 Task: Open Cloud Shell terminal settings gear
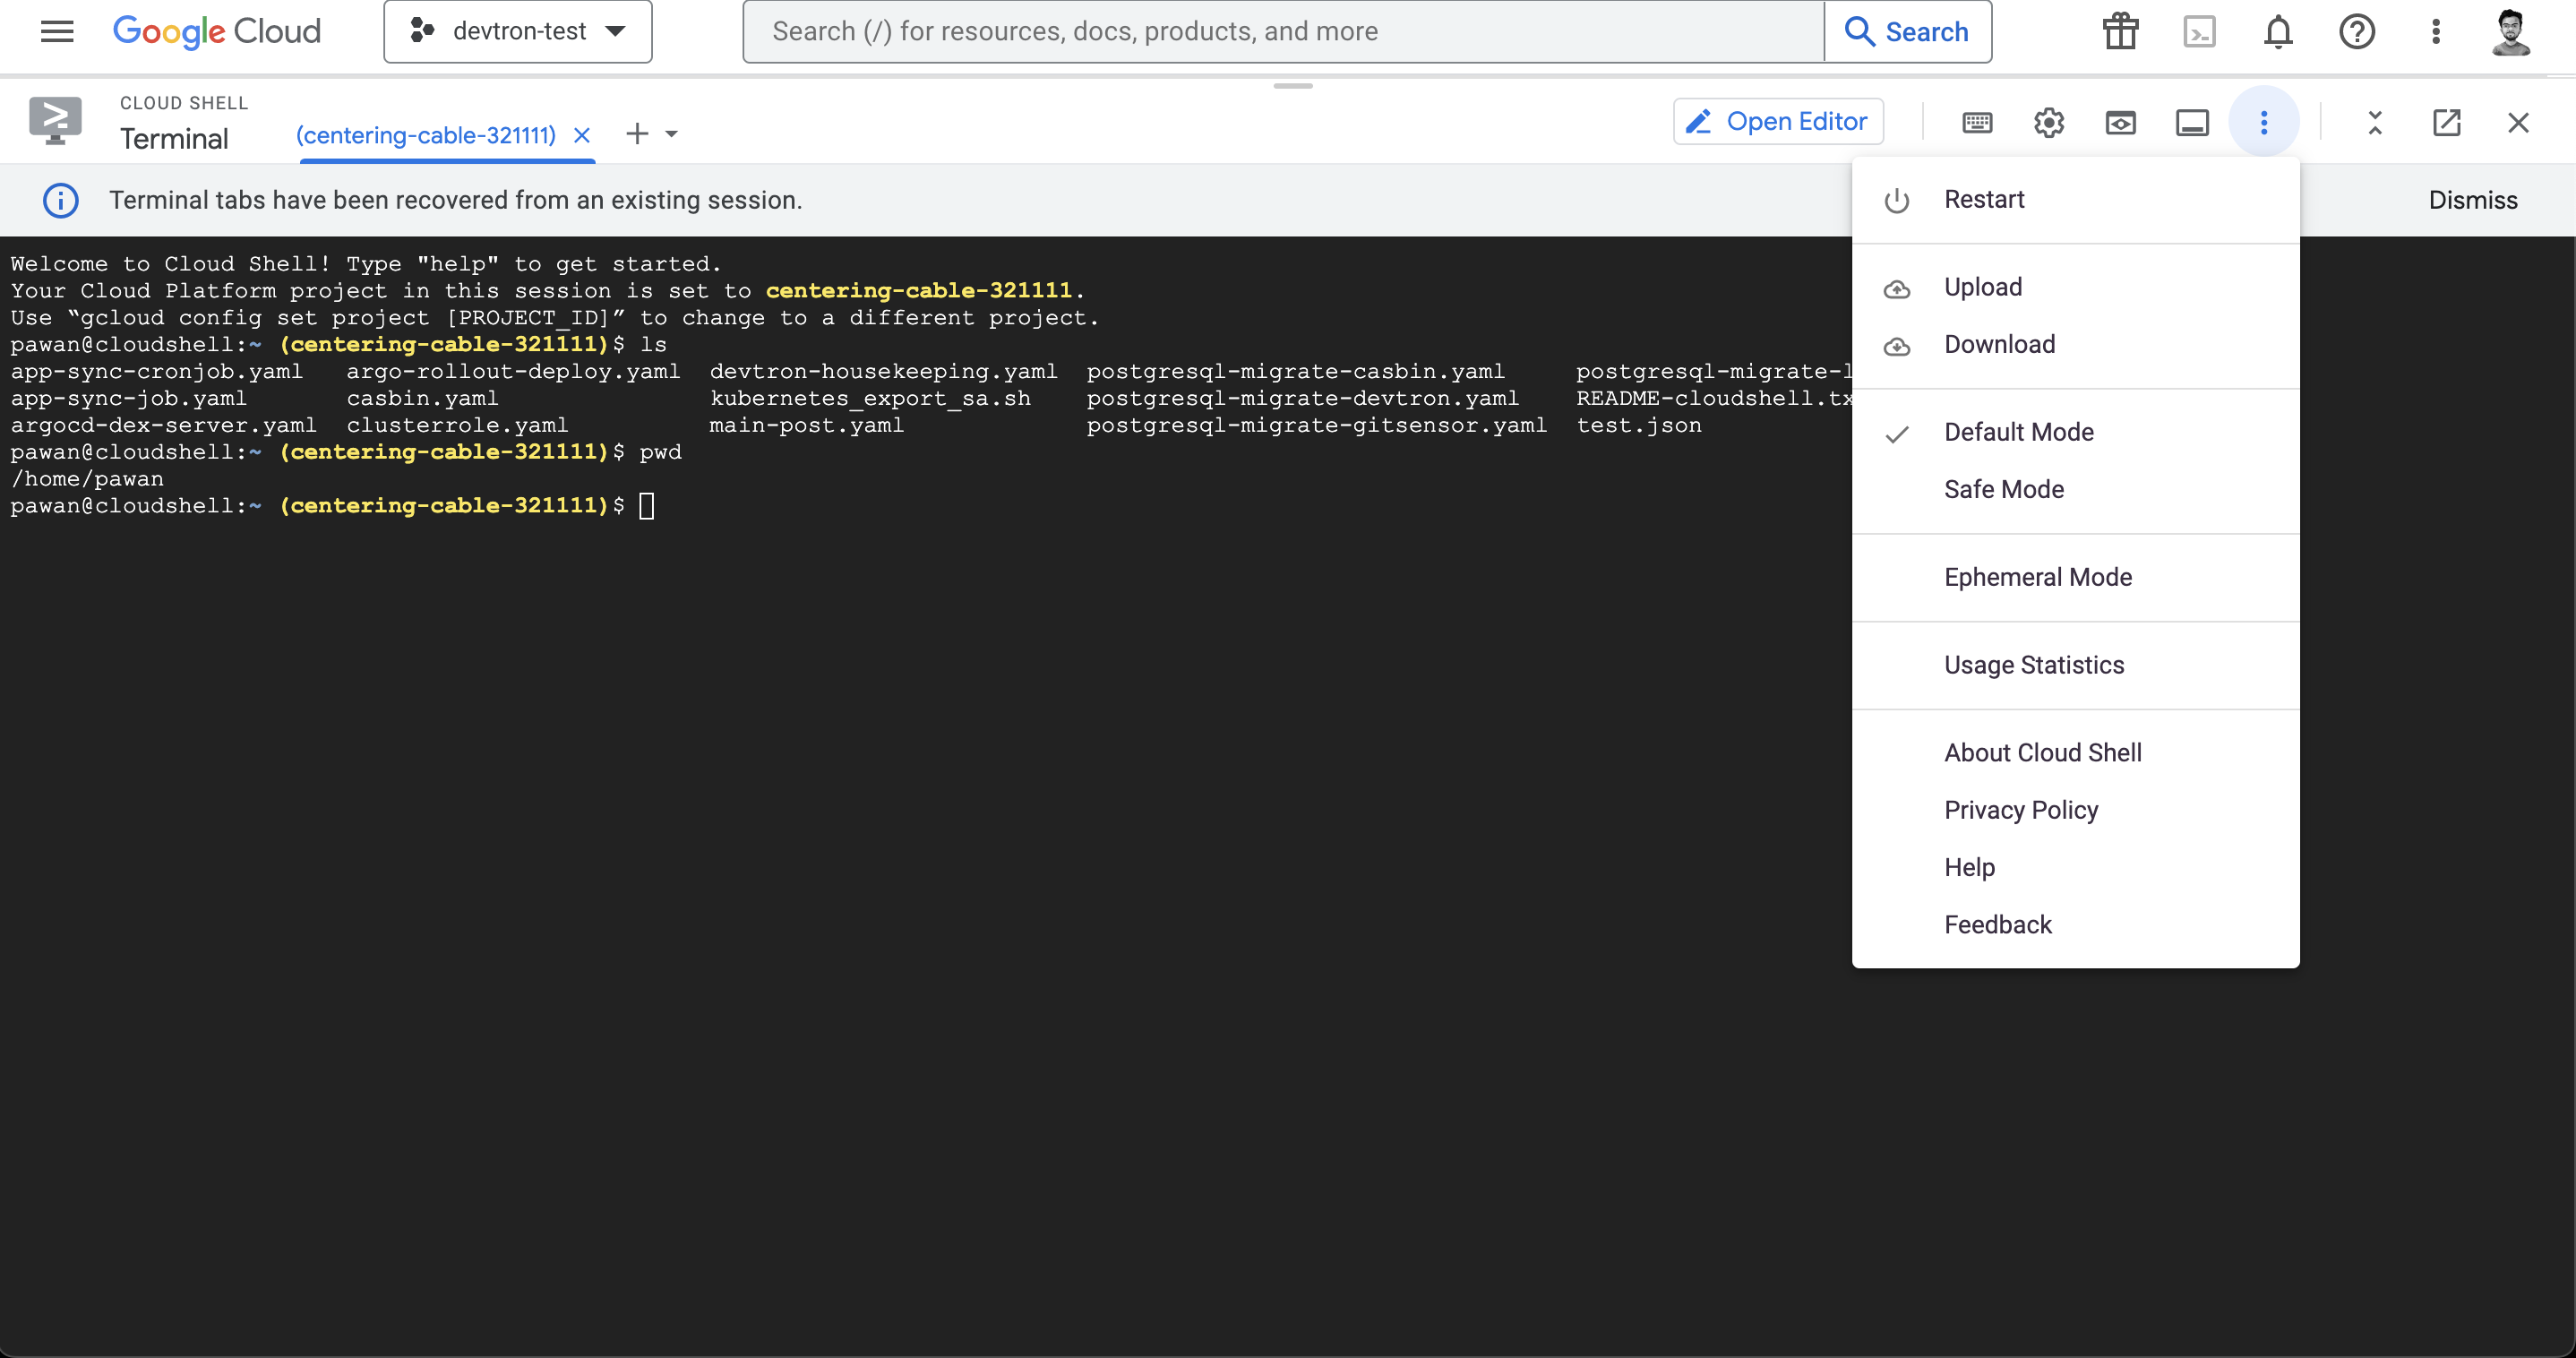point(2048,122)
